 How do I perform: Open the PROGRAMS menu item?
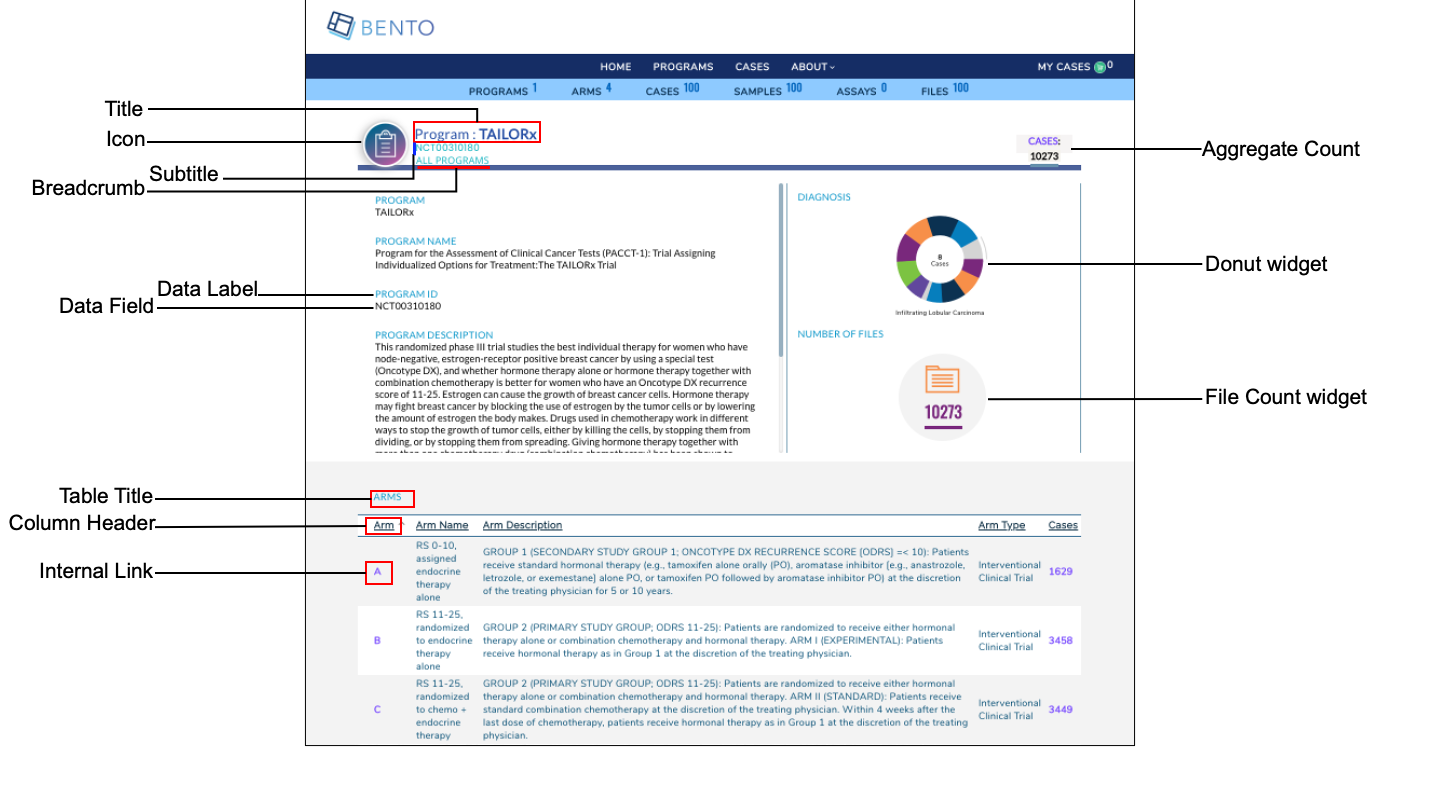tap(683, 67)
